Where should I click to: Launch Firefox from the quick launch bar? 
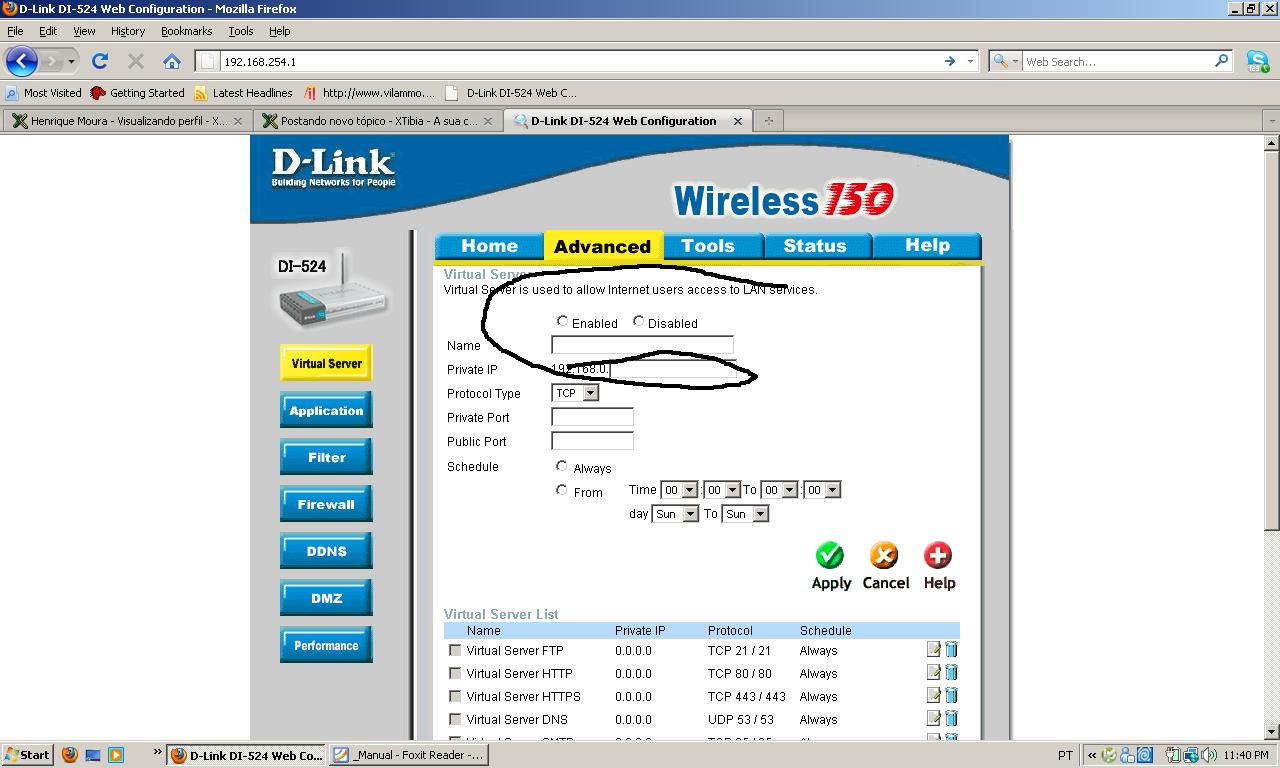click(70, 755)
